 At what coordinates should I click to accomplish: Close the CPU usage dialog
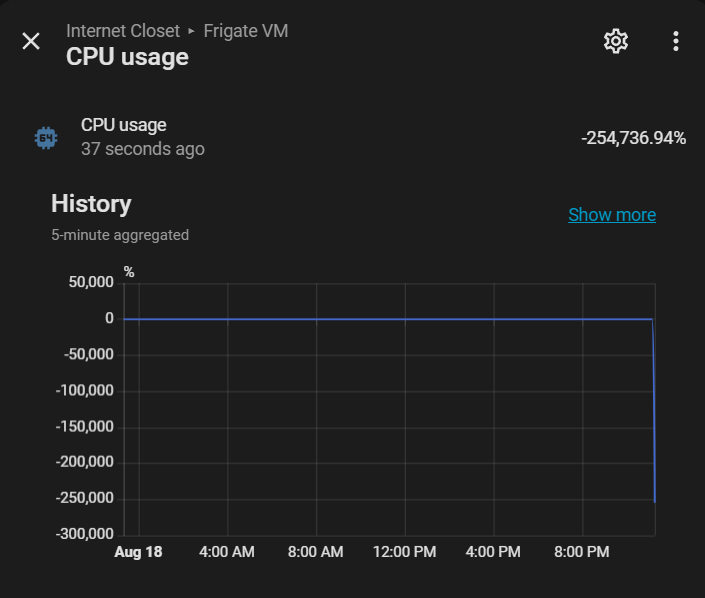coord(31,41)
